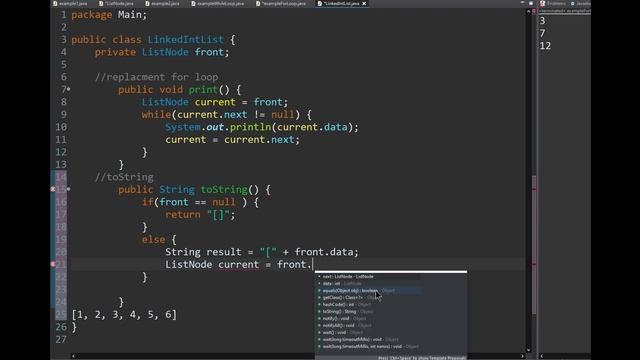Open the Problems view tab

553,3
